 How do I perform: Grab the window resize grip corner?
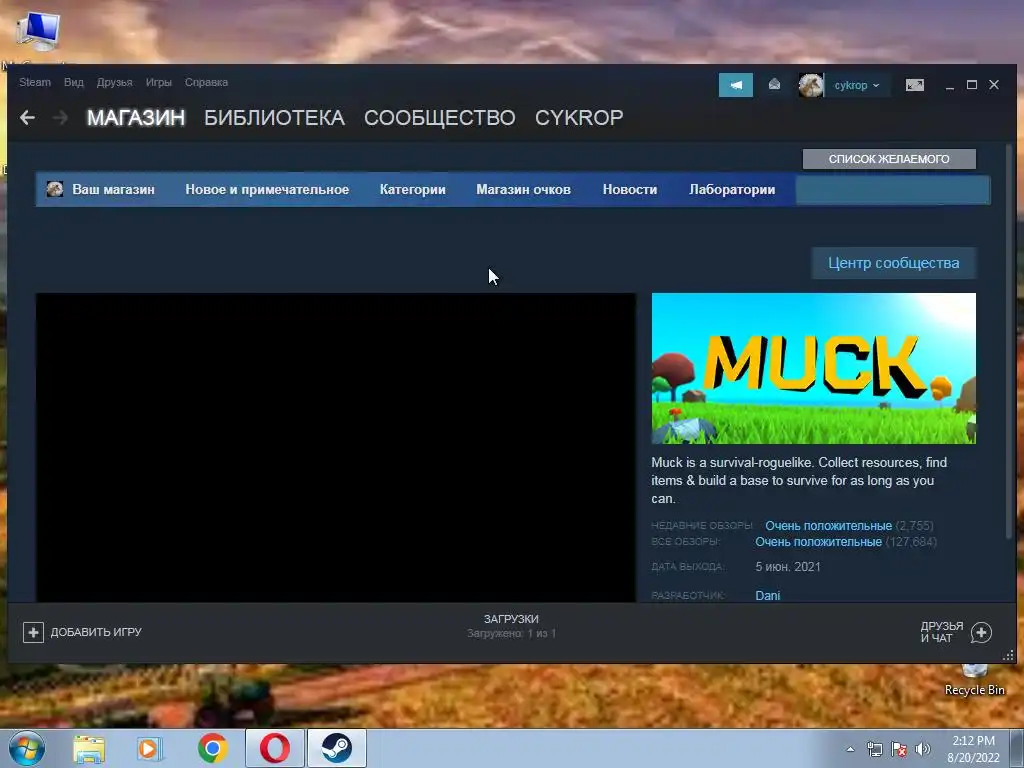1008,655
